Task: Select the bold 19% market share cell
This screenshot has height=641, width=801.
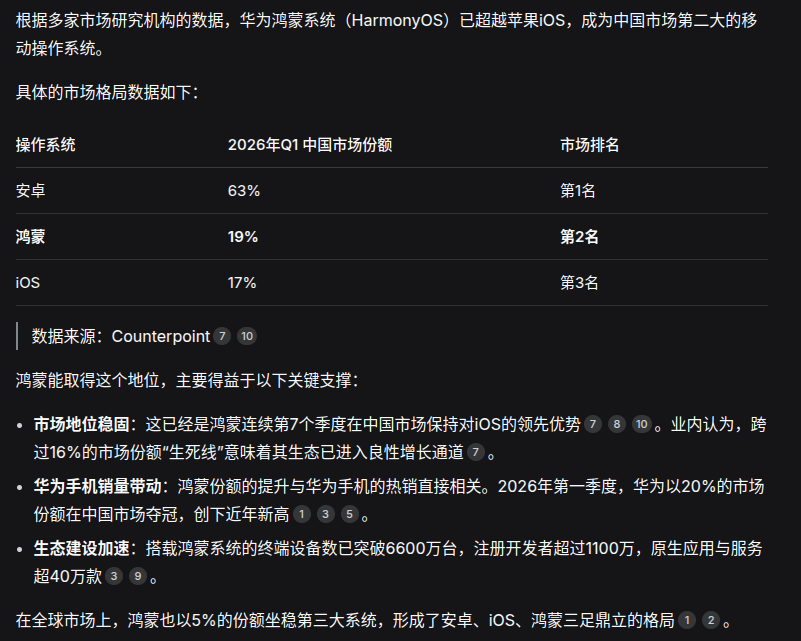Action: point(243,236)
